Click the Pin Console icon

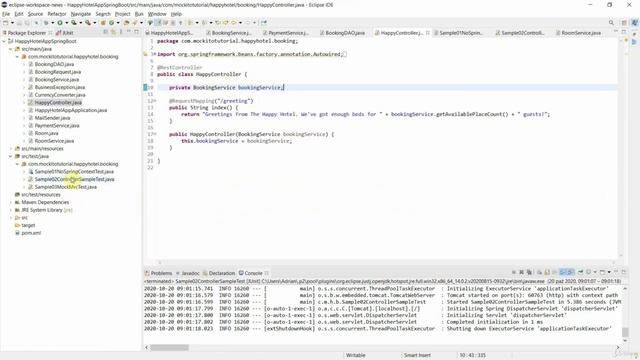580,272
